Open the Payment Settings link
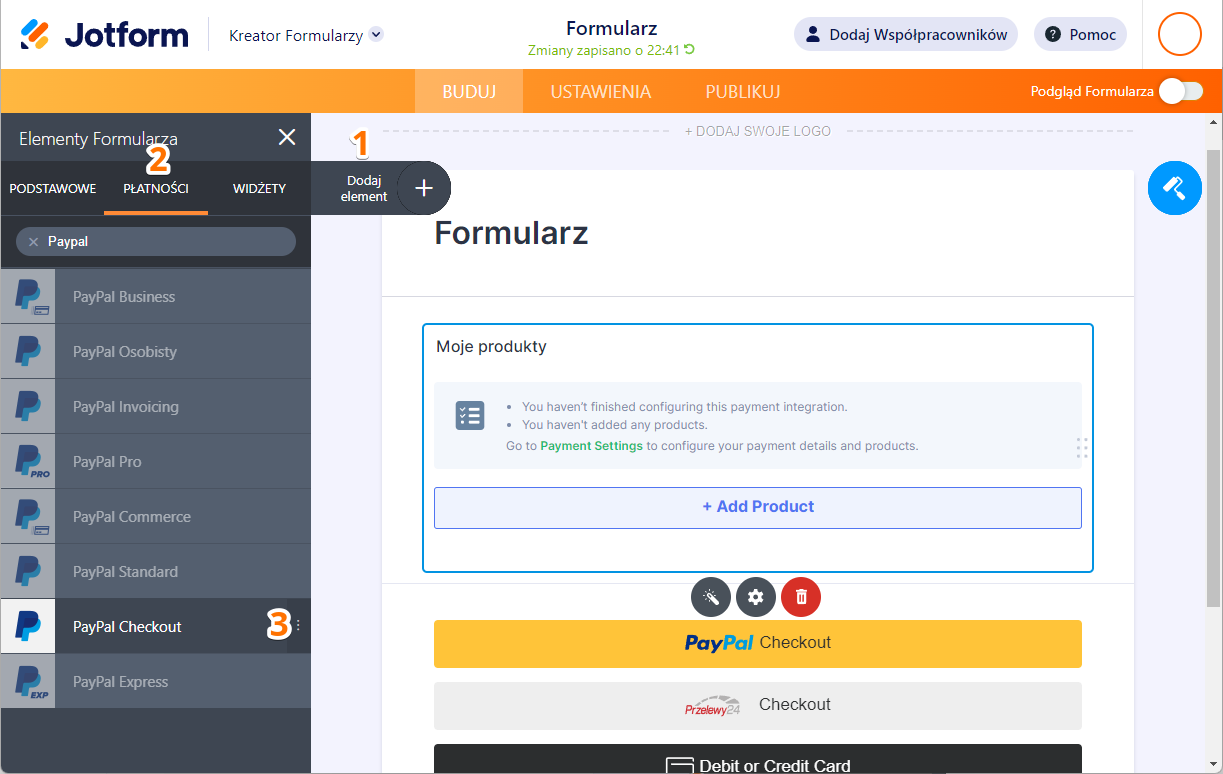Image resolution: width=1223 pixels, height=774 pixels. (x=591, y=446)
